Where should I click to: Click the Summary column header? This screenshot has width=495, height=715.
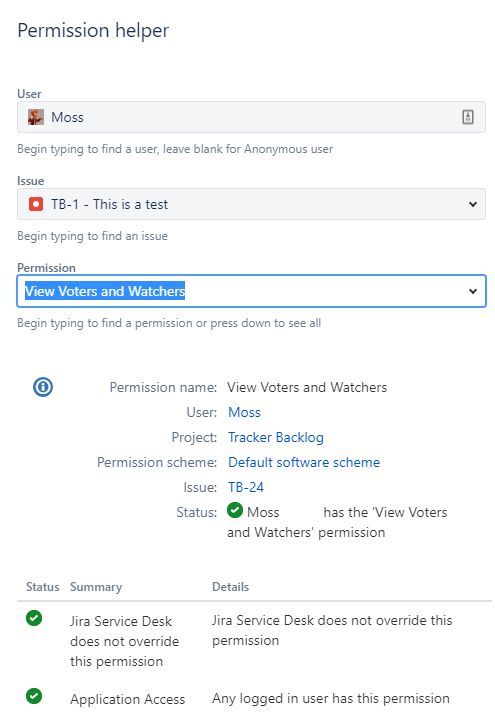pos(96,587)
